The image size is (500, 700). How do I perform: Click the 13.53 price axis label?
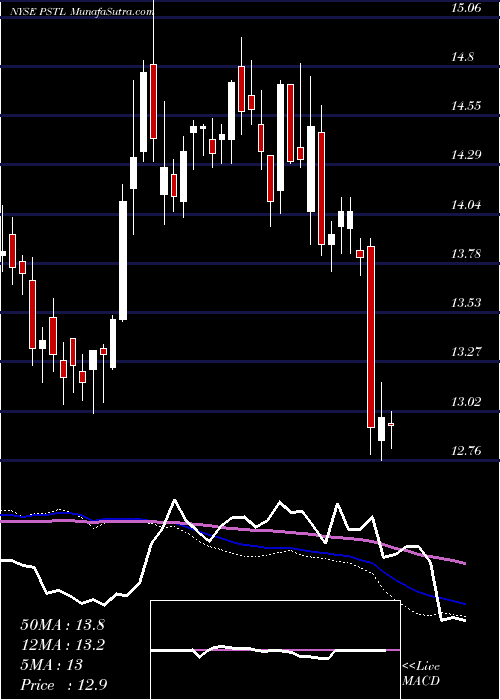(466, 303)
